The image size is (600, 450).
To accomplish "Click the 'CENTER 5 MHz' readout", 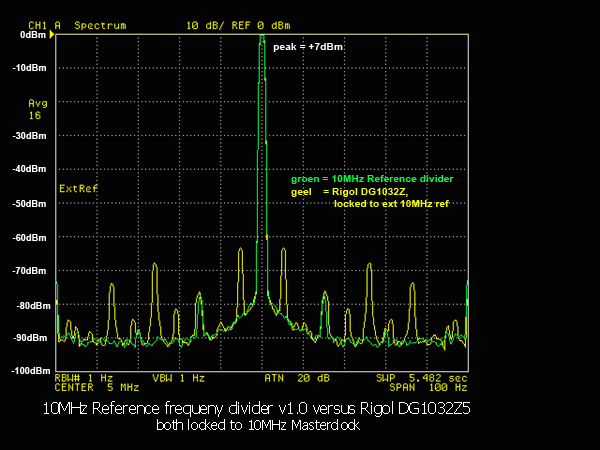I will (x=96, y=387).
